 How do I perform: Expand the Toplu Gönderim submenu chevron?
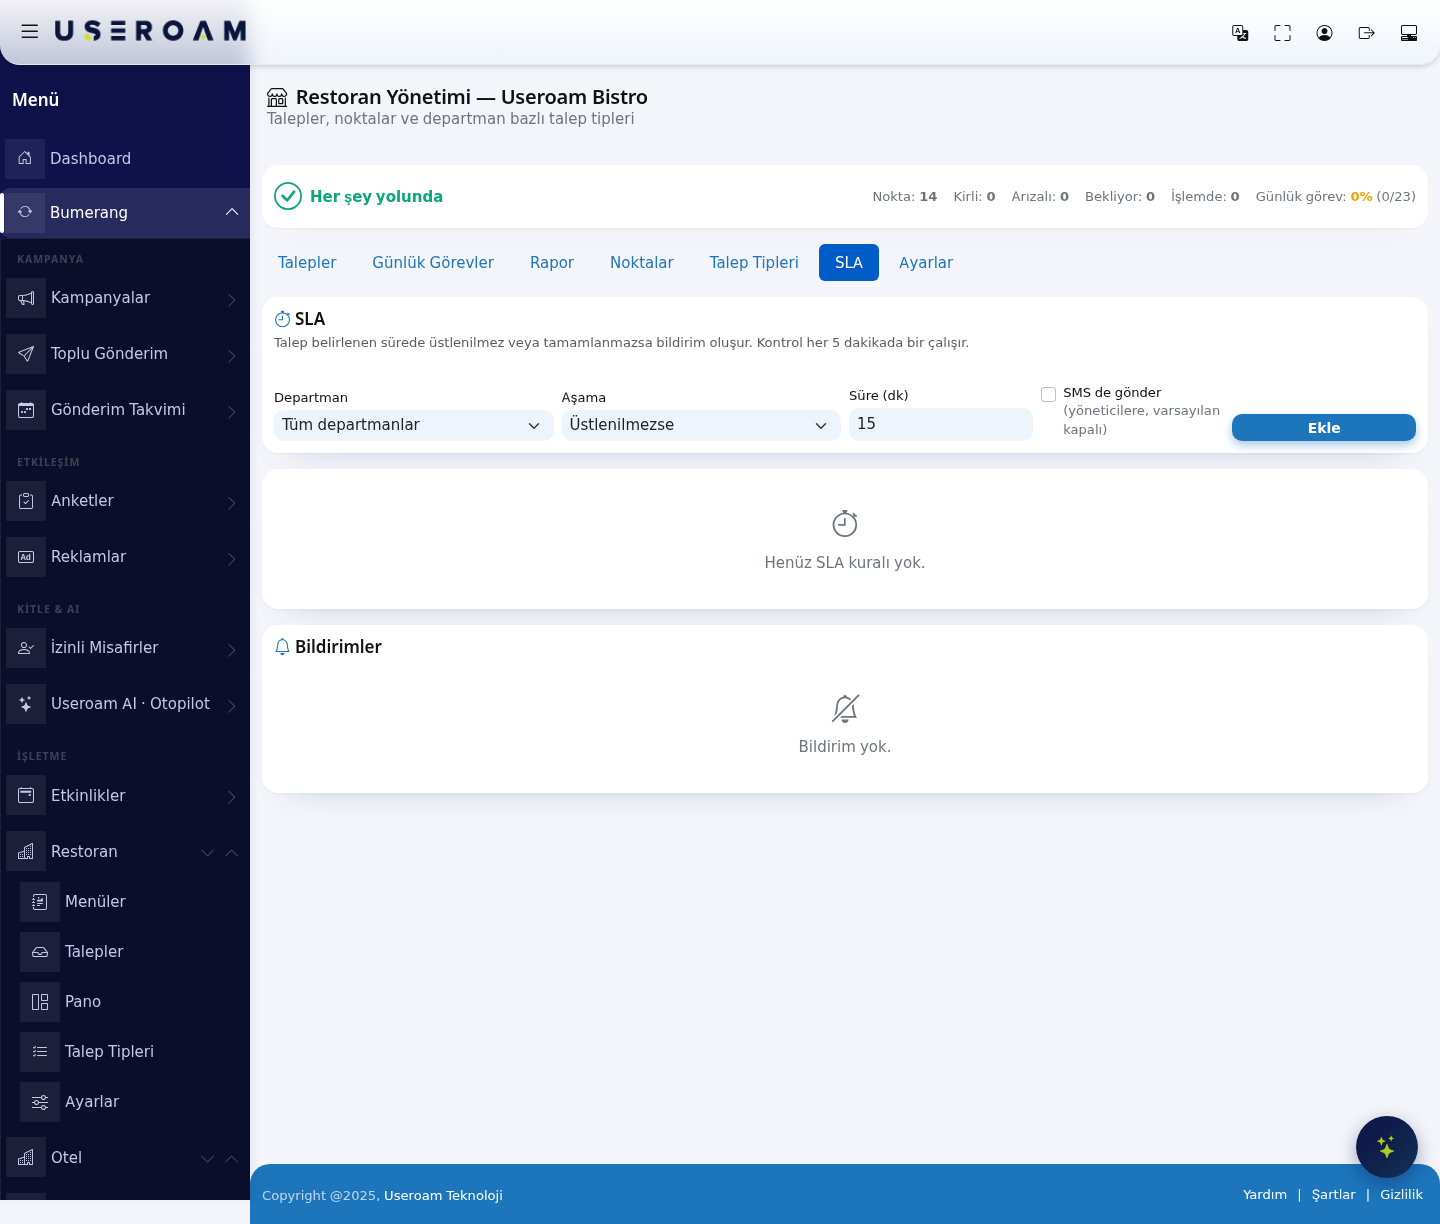[232, 356]
